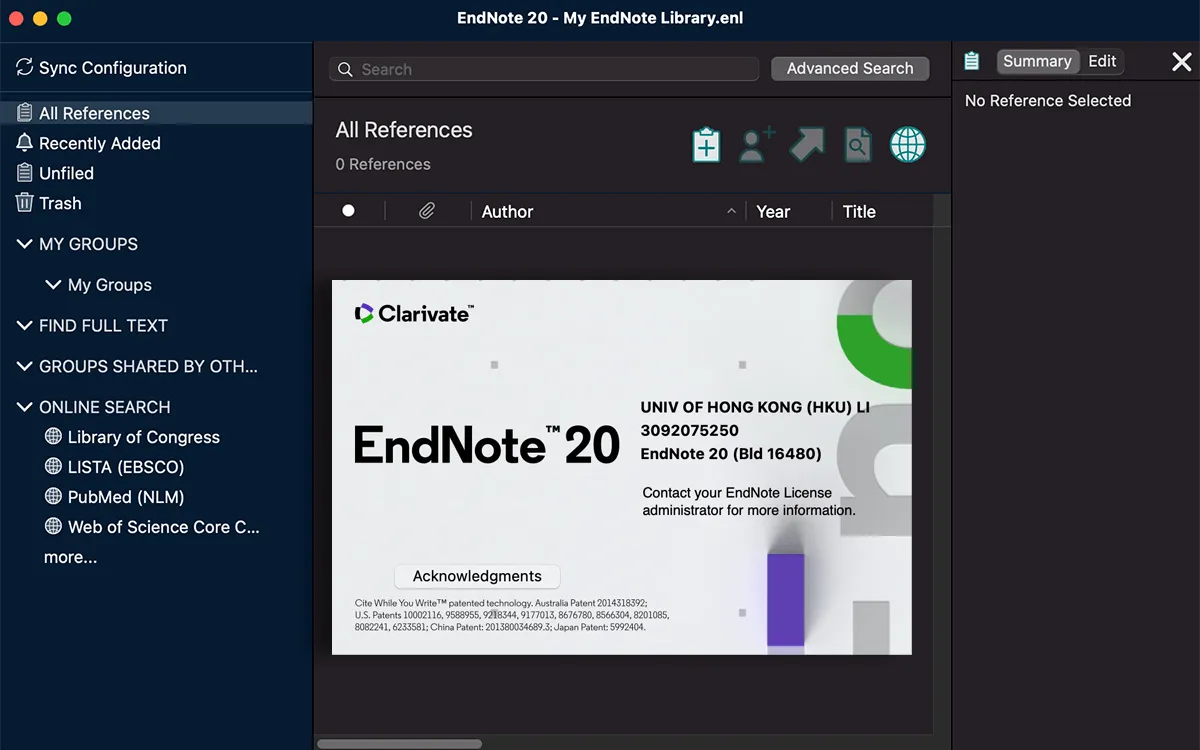Click the Trash bin icon
This screenshot has width=1200, height=750.
[25, 203]
